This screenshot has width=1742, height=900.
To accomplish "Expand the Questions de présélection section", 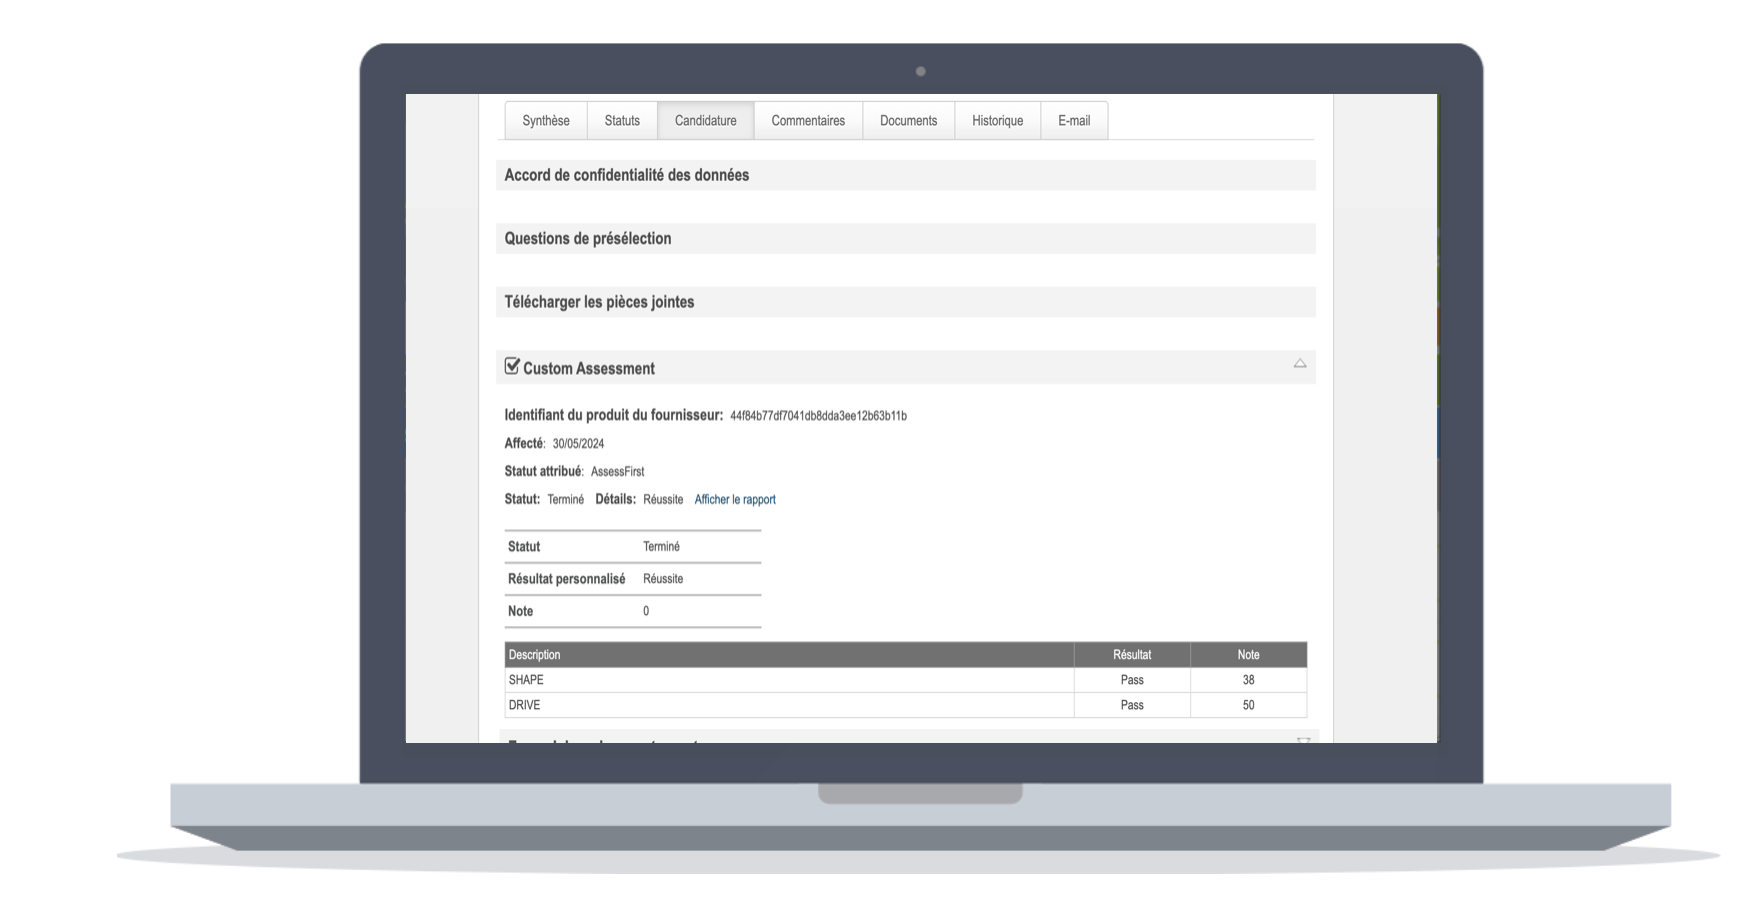I will pos(587,239).
